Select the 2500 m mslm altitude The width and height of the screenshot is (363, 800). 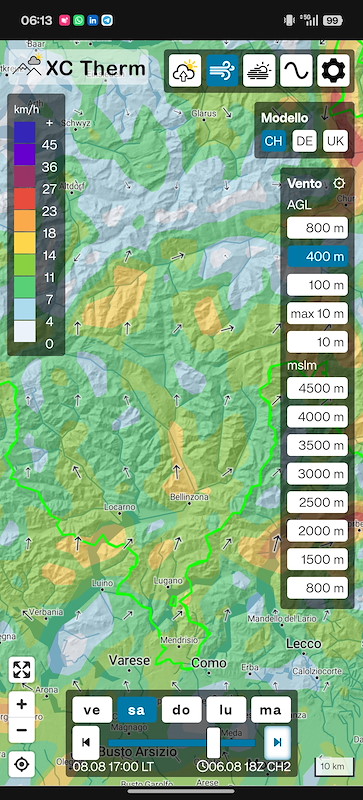pos(318,502)
